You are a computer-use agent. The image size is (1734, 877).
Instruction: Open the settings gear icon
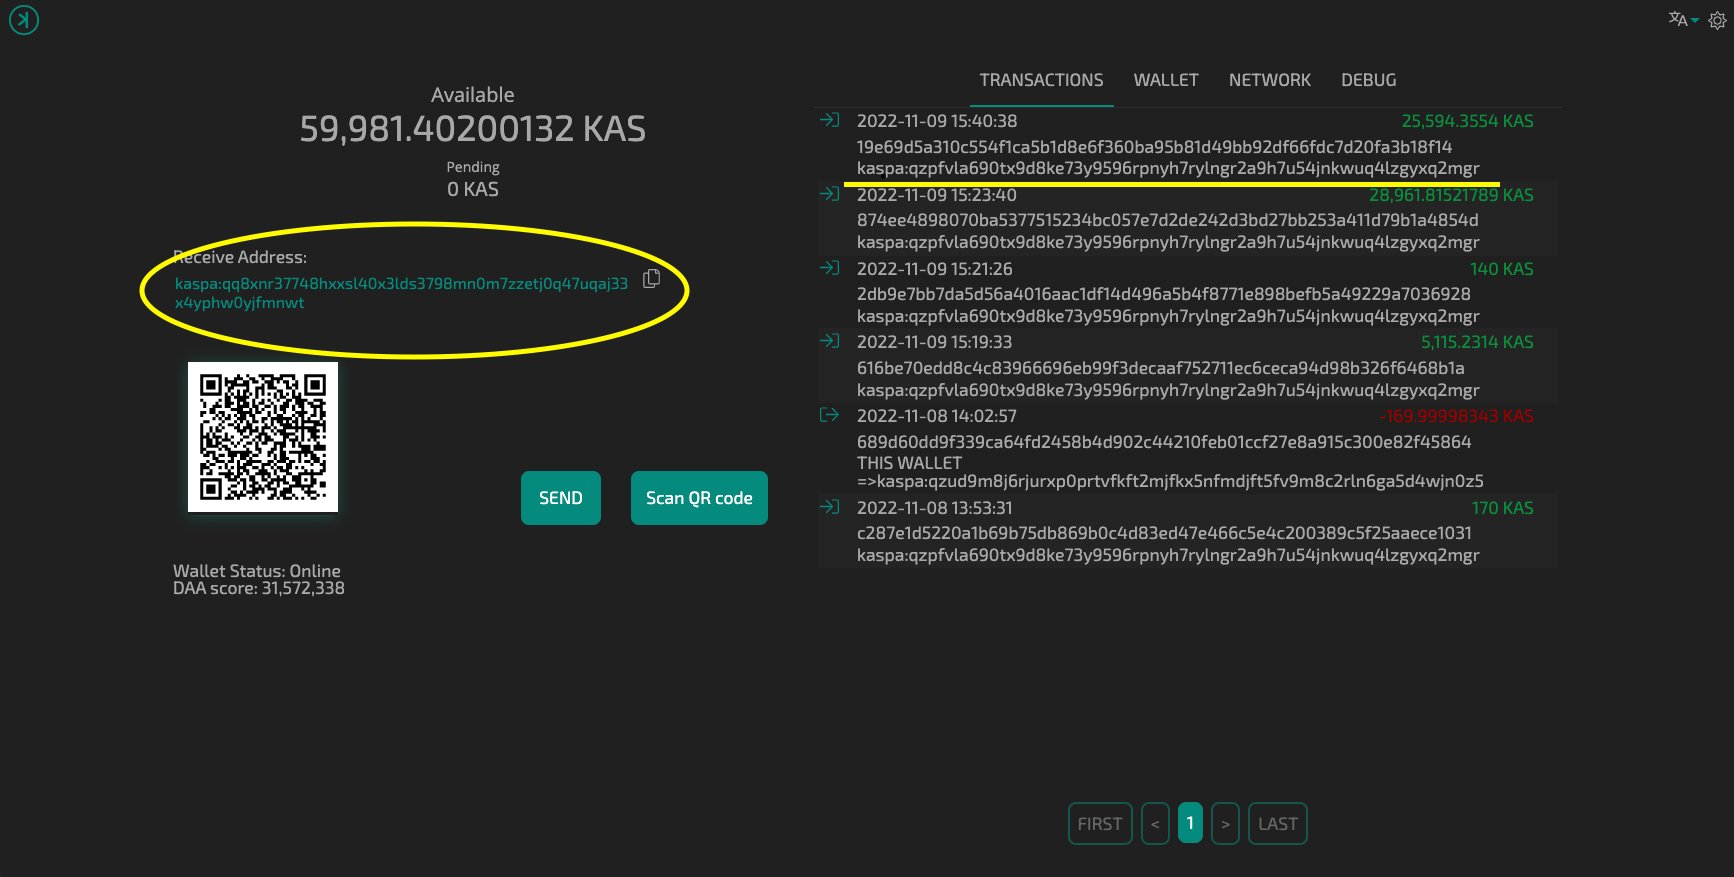pyautogui.click(x=1717, y=20)
